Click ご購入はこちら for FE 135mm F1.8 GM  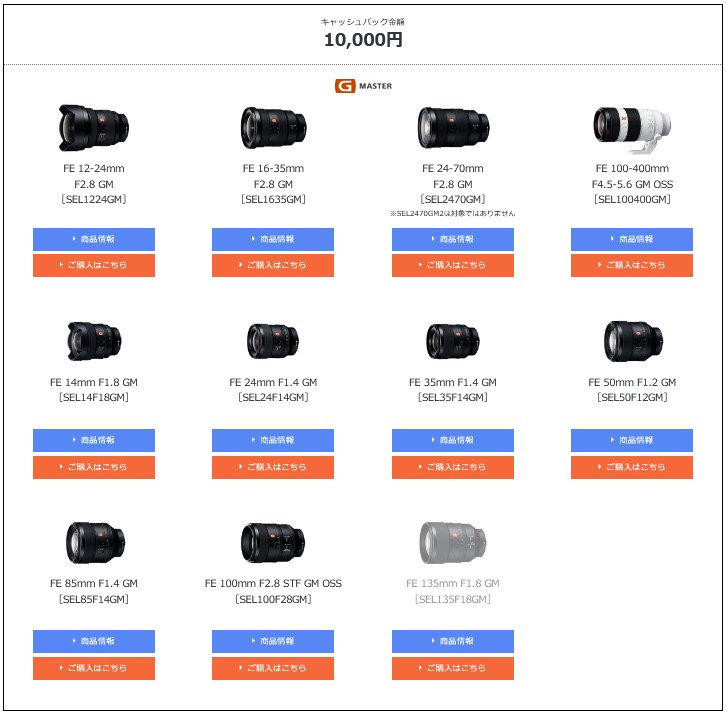(453, 668)
